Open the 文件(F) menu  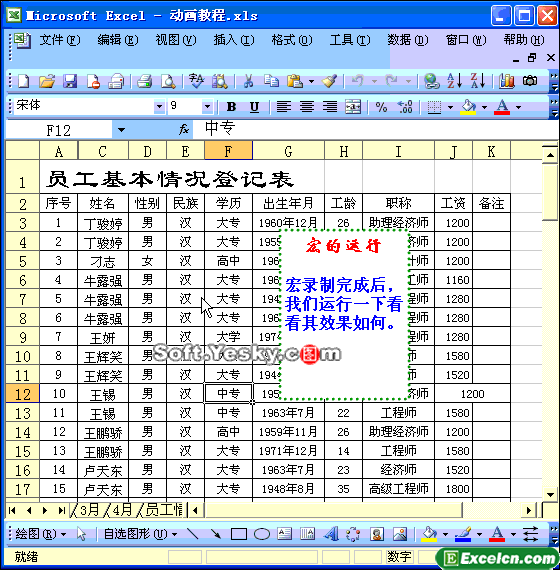[60, 40]
